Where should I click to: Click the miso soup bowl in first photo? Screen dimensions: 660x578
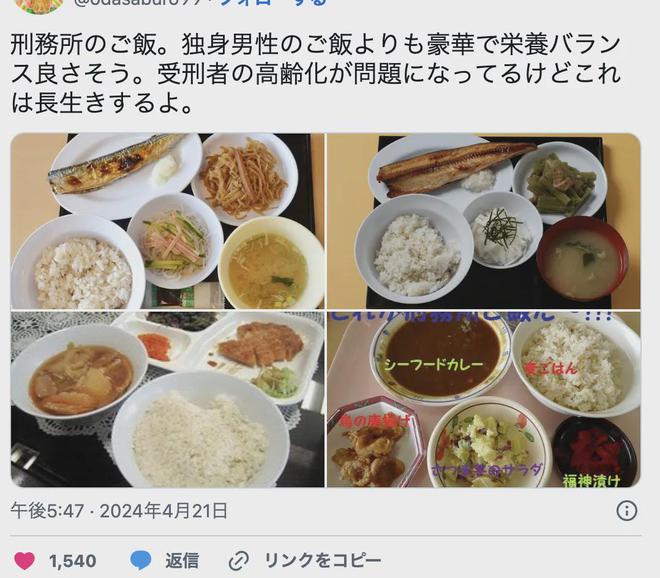271,265
